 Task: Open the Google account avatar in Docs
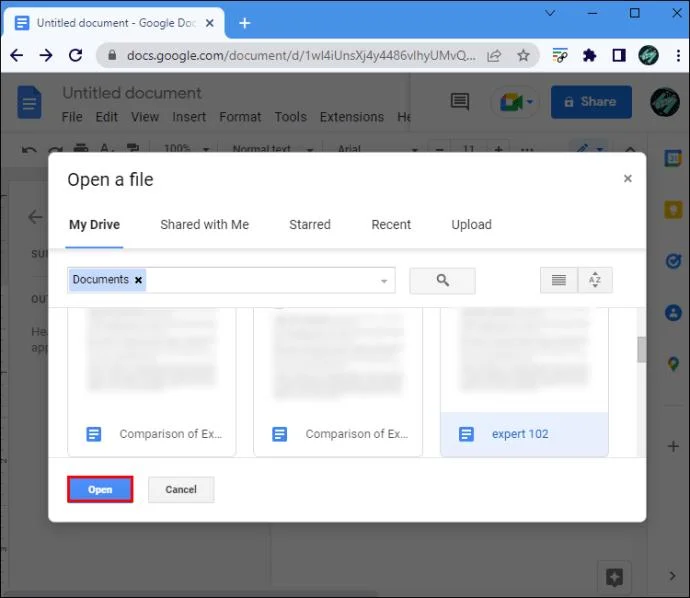(665, 102)
